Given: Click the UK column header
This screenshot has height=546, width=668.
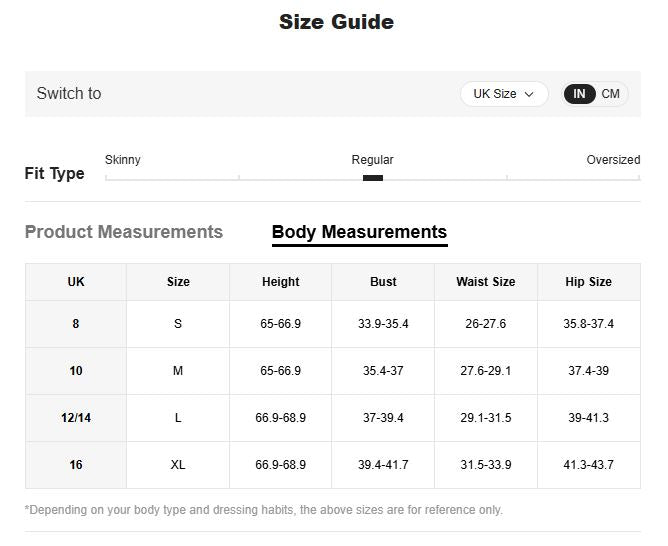Looking at the screenshot, I should pyautogui.click(x=76, y=282).
